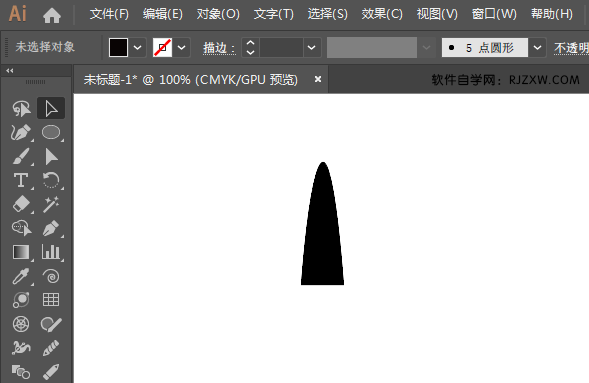The height and width of the screenshot is (383, 589).
Task: Expand the brush definition dropdown arrow
Action: tap(538, 48)
